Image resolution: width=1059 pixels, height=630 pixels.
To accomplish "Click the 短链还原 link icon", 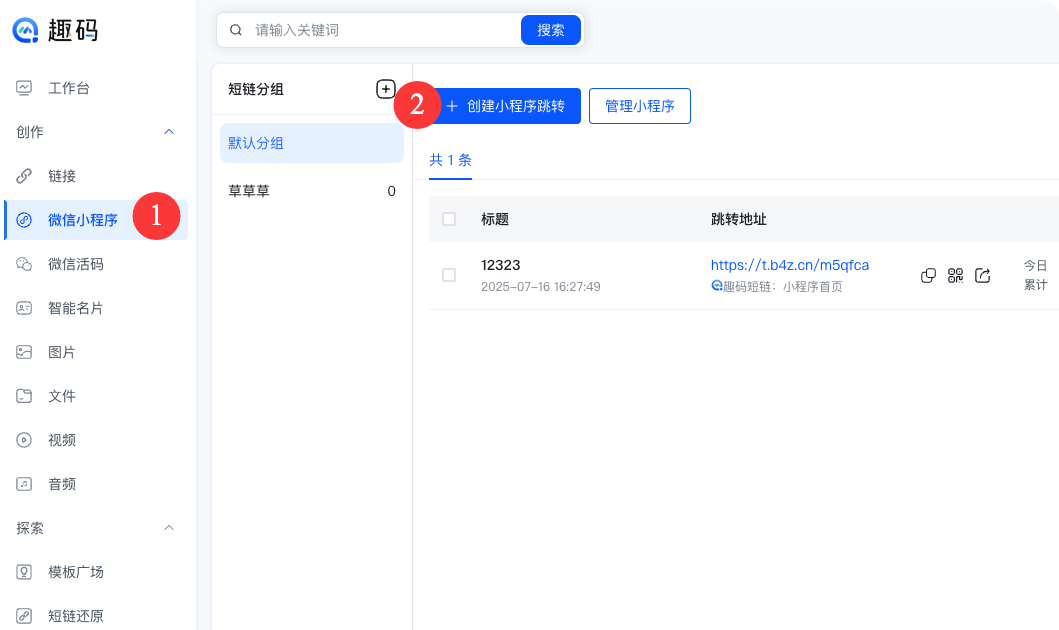I will (x=24, y=616).
